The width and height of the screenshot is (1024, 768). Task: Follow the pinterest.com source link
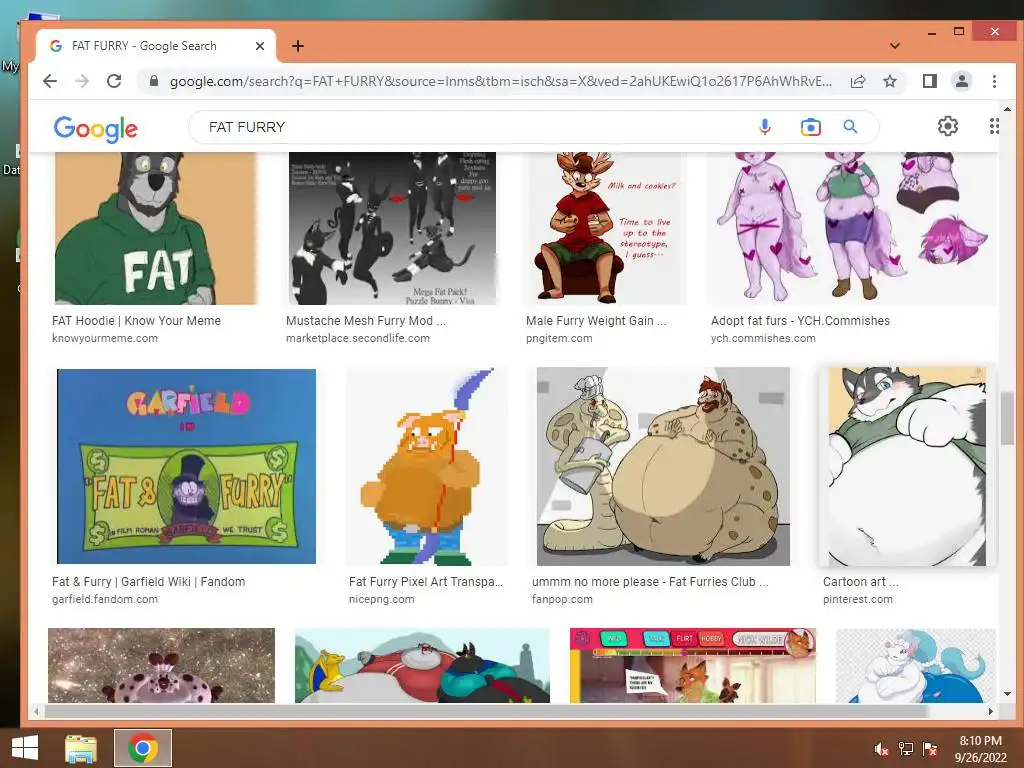[x=857, y=600]
